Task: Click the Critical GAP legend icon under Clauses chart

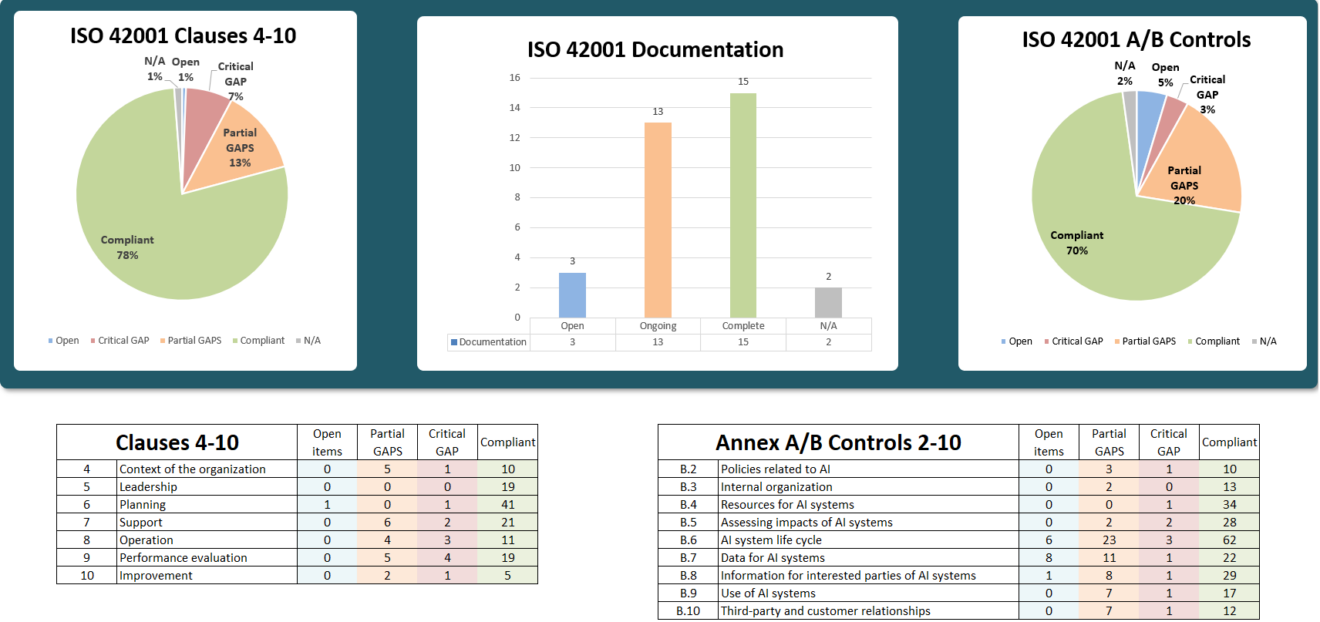Action: (91, 340)
